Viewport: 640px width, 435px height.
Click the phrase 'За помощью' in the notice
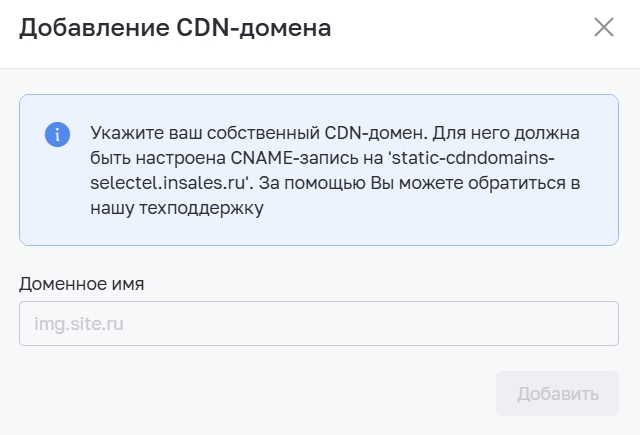point(312,183)
